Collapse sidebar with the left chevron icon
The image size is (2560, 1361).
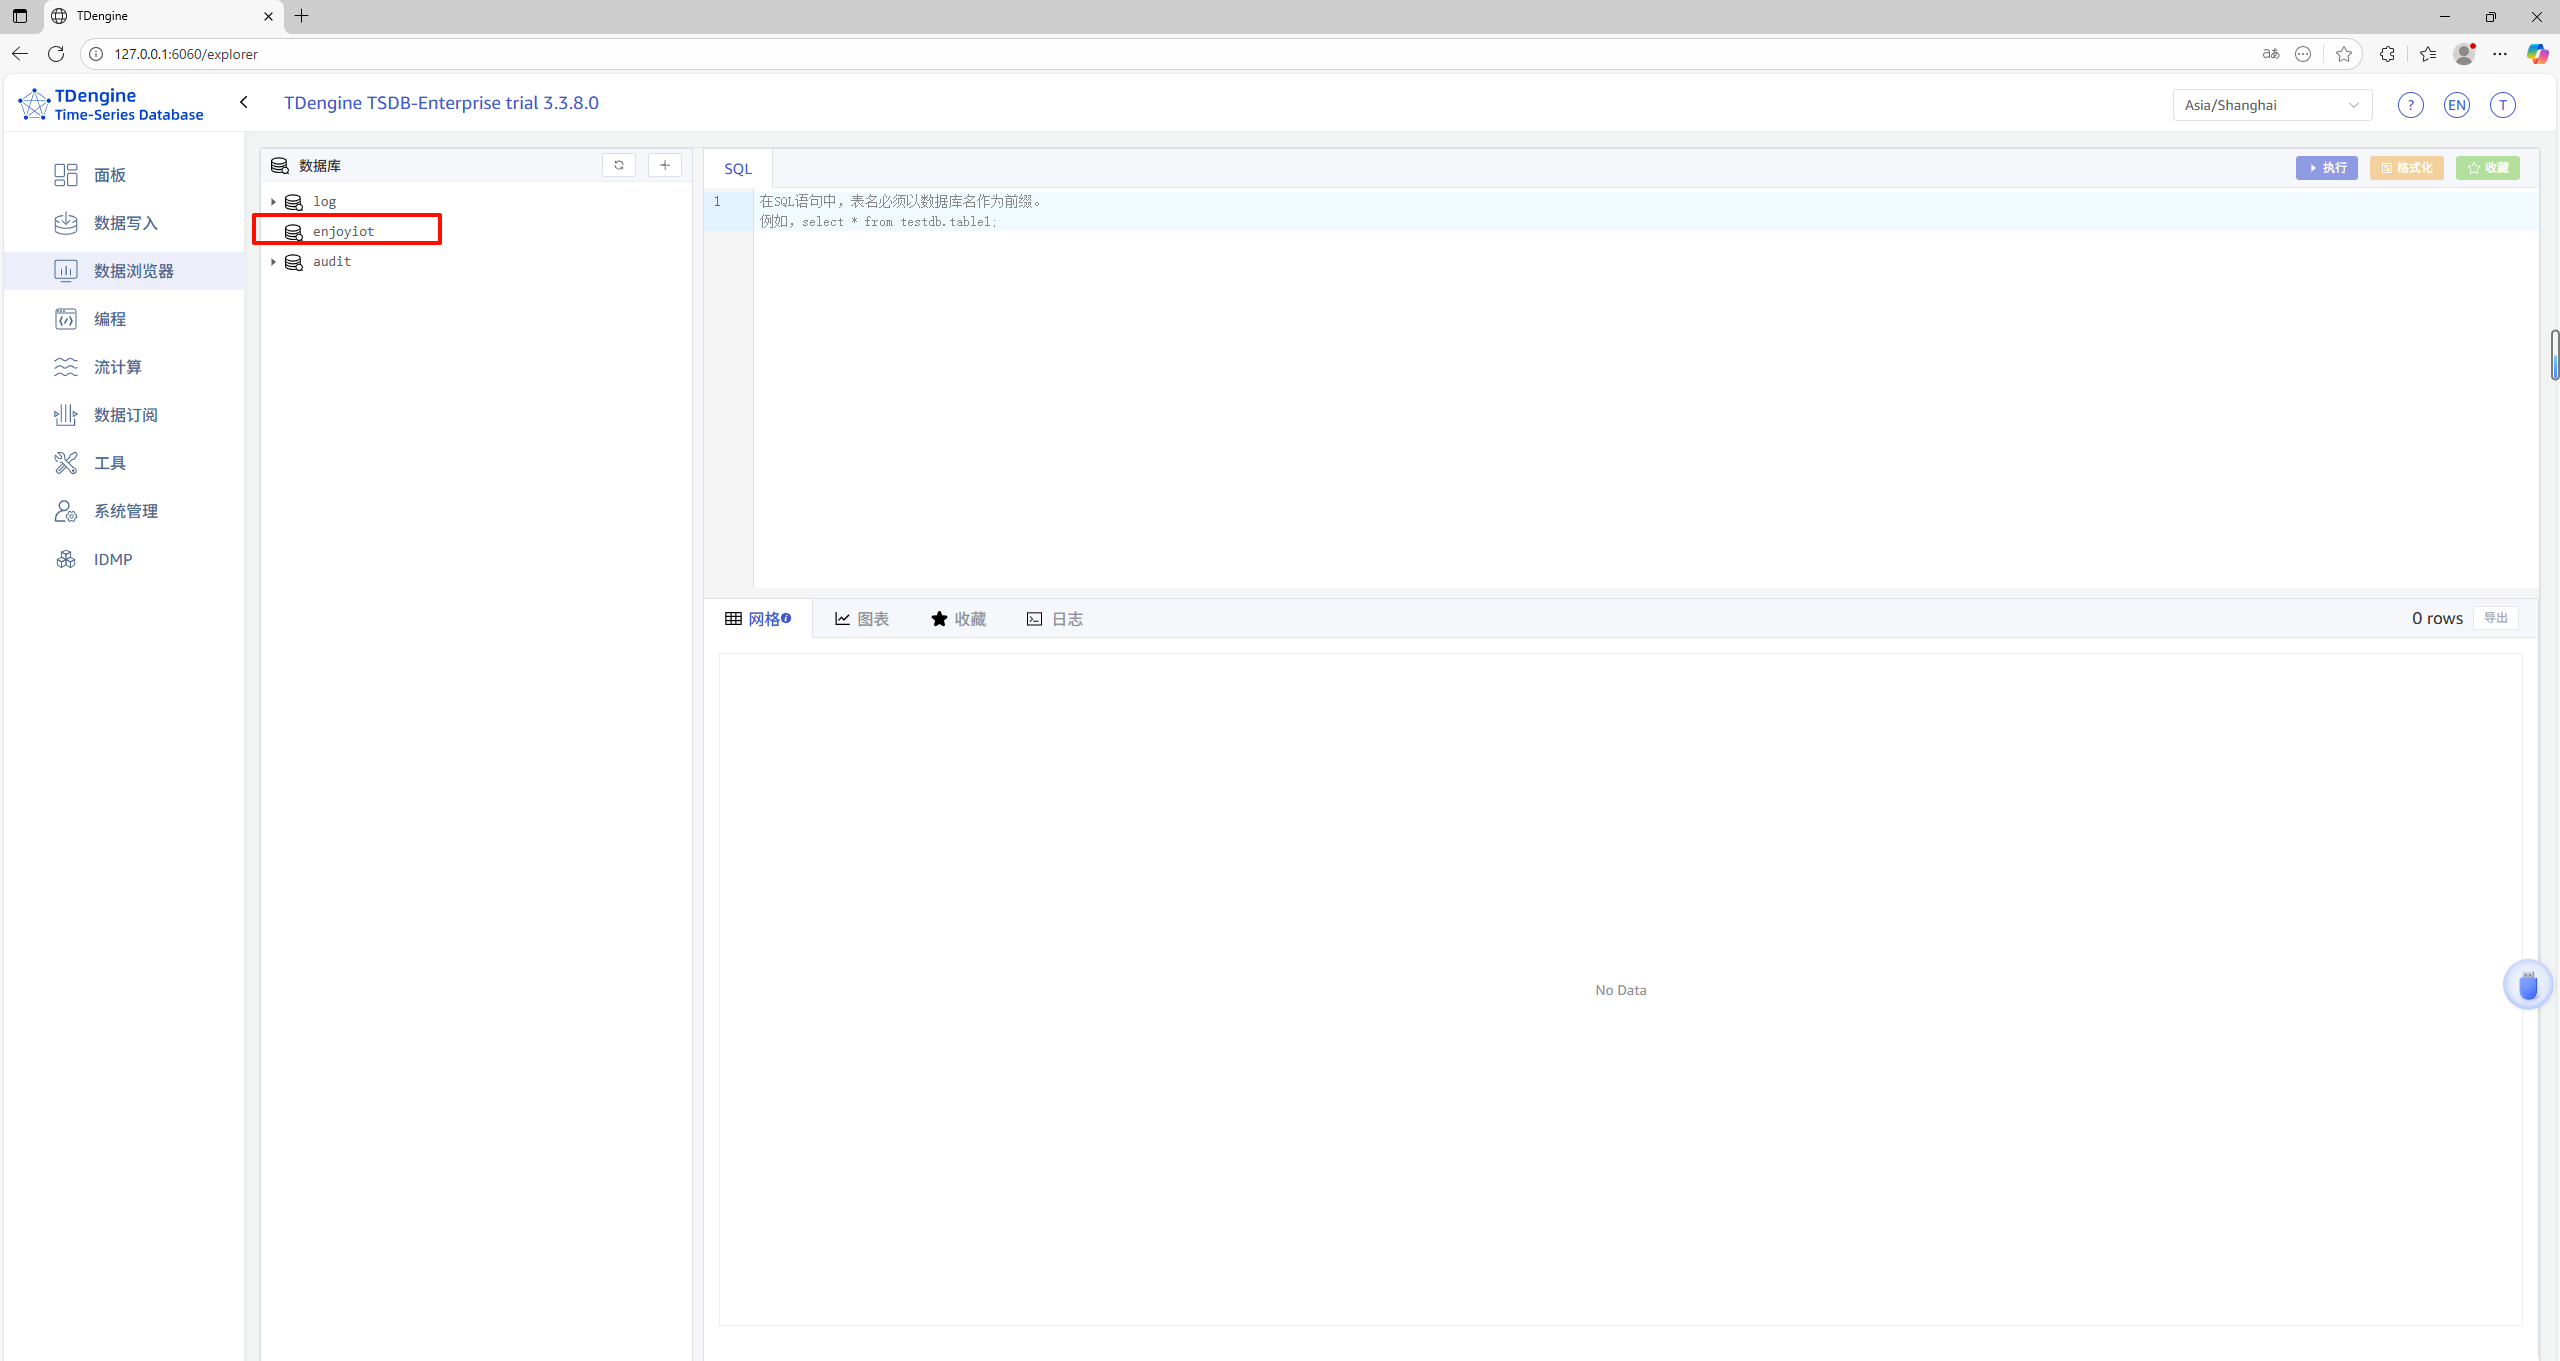pyautogui.click(x=244, y=102)
